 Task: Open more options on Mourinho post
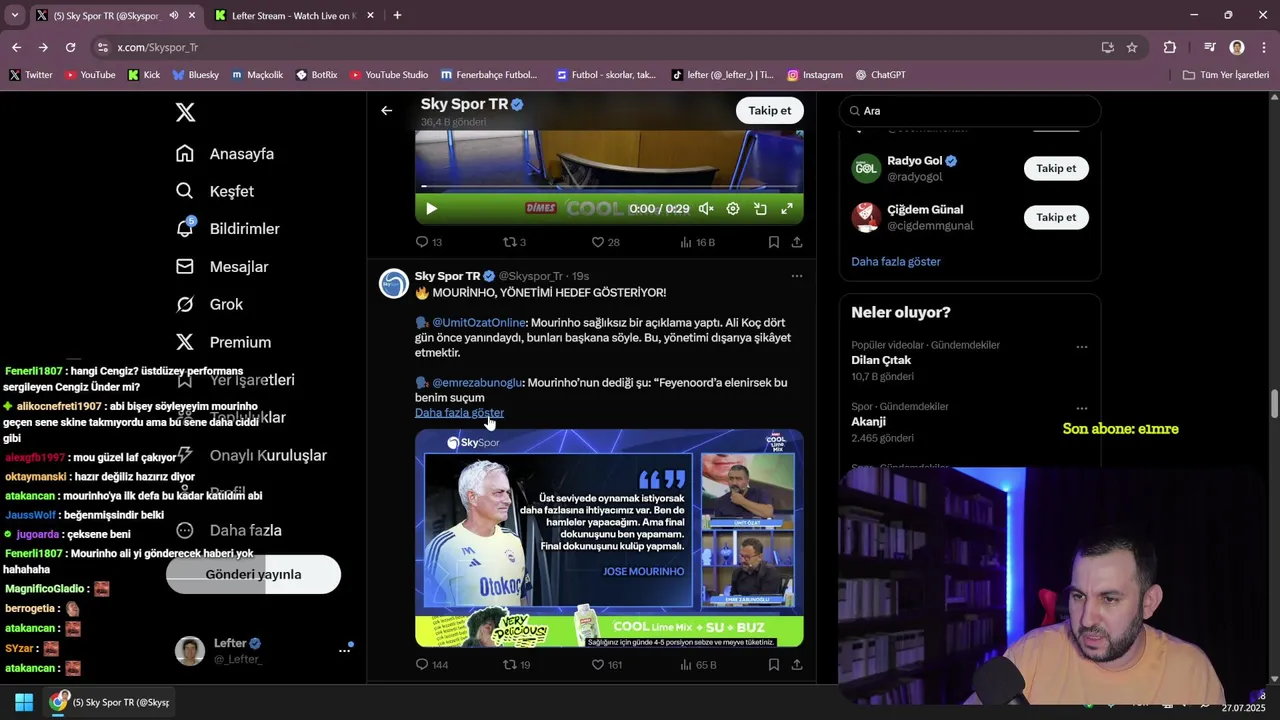pos(797,276)
